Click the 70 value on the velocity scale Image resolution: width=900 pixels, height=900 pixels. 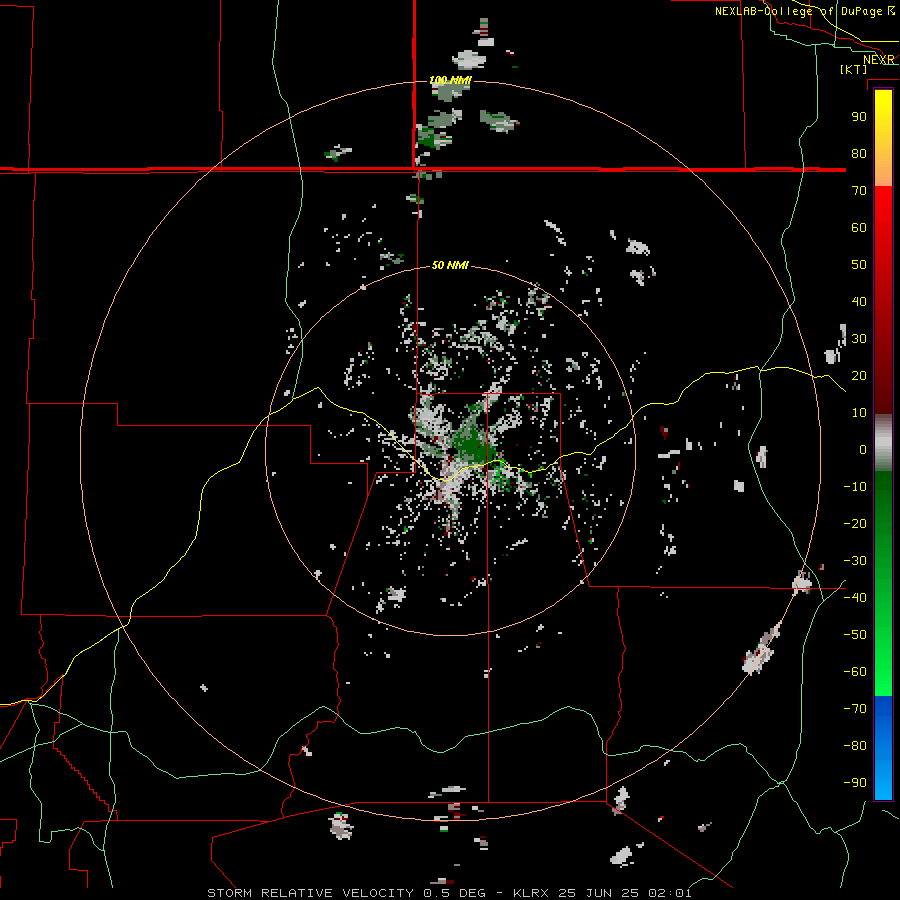[859, 191]
